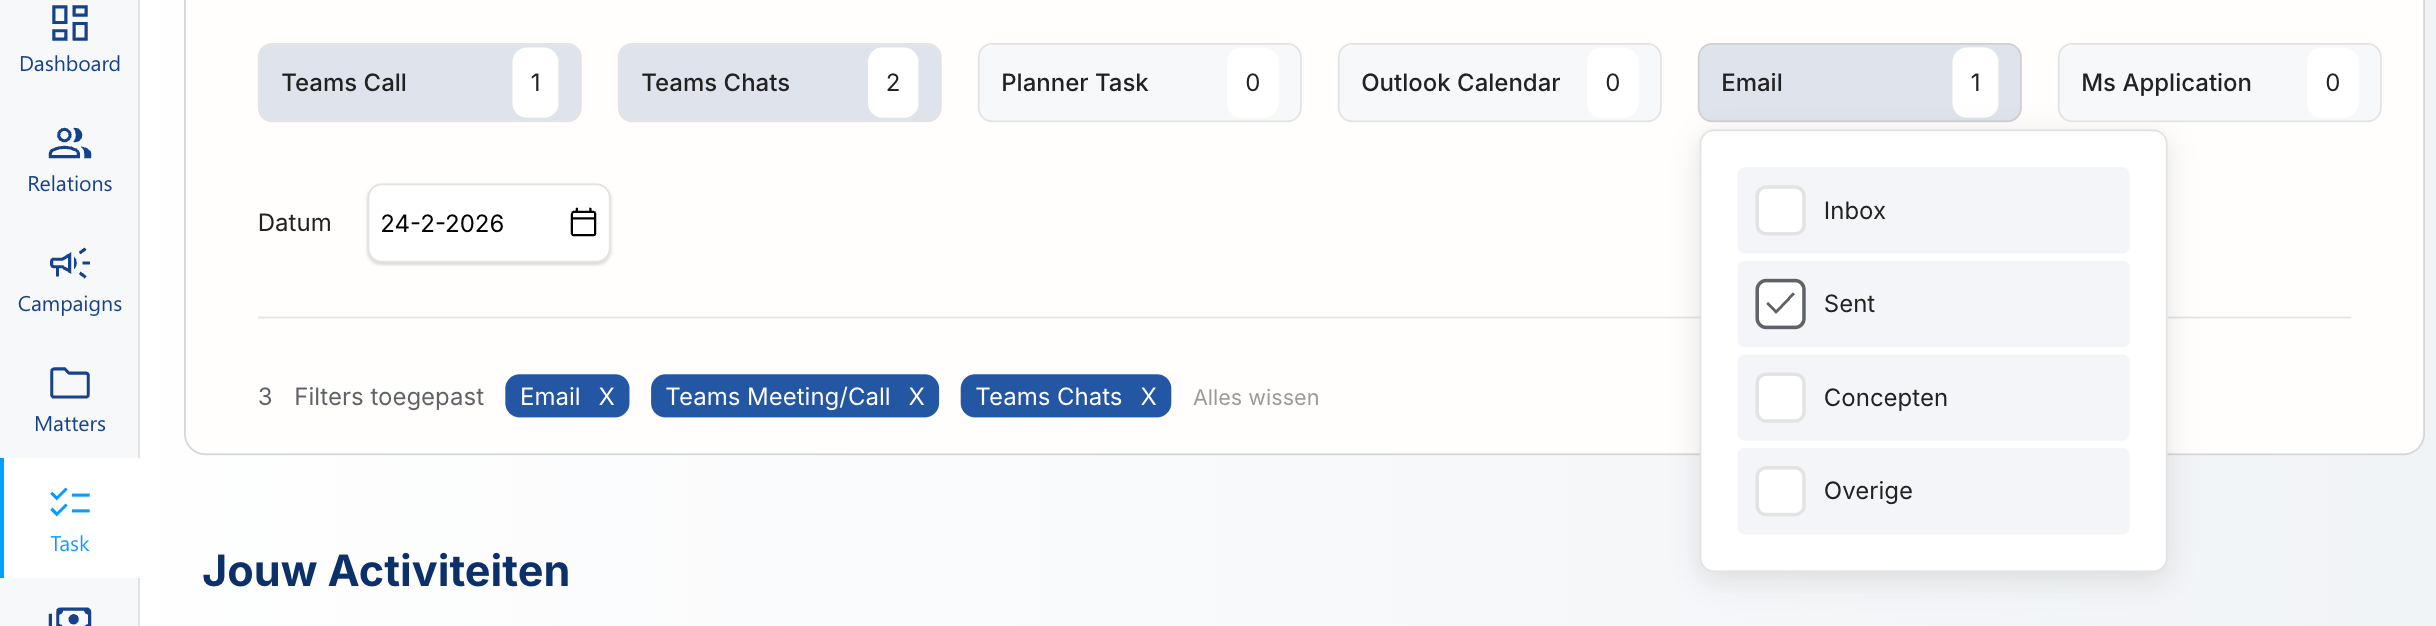Open the Matters folder icon
The height and width of the screenshot is (626, 2436).
point(70,383)
